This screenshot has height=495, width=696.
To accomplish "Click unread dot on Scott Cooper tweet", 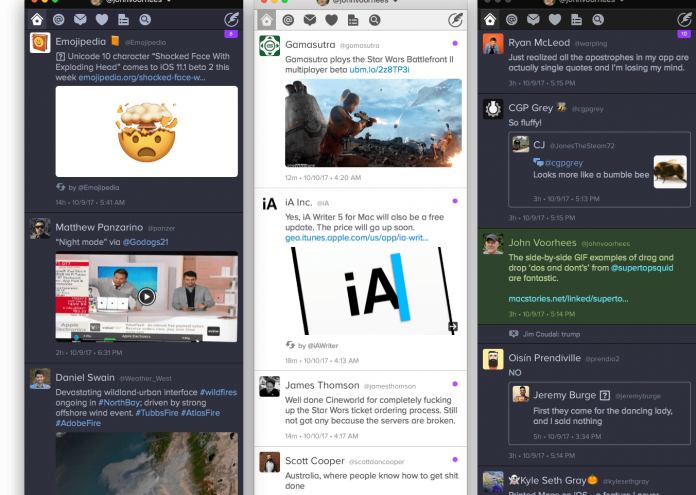I will tap(455, 459).
